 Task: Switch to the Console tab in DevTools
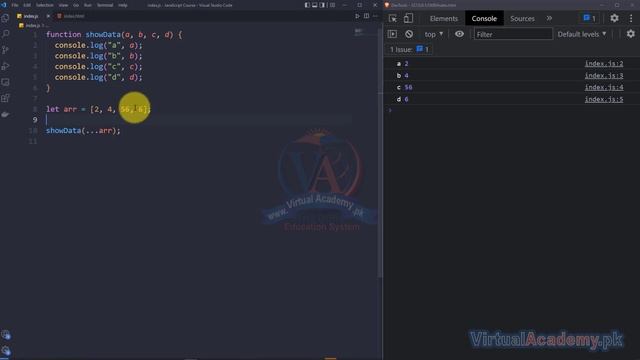[x=484, y=18]
